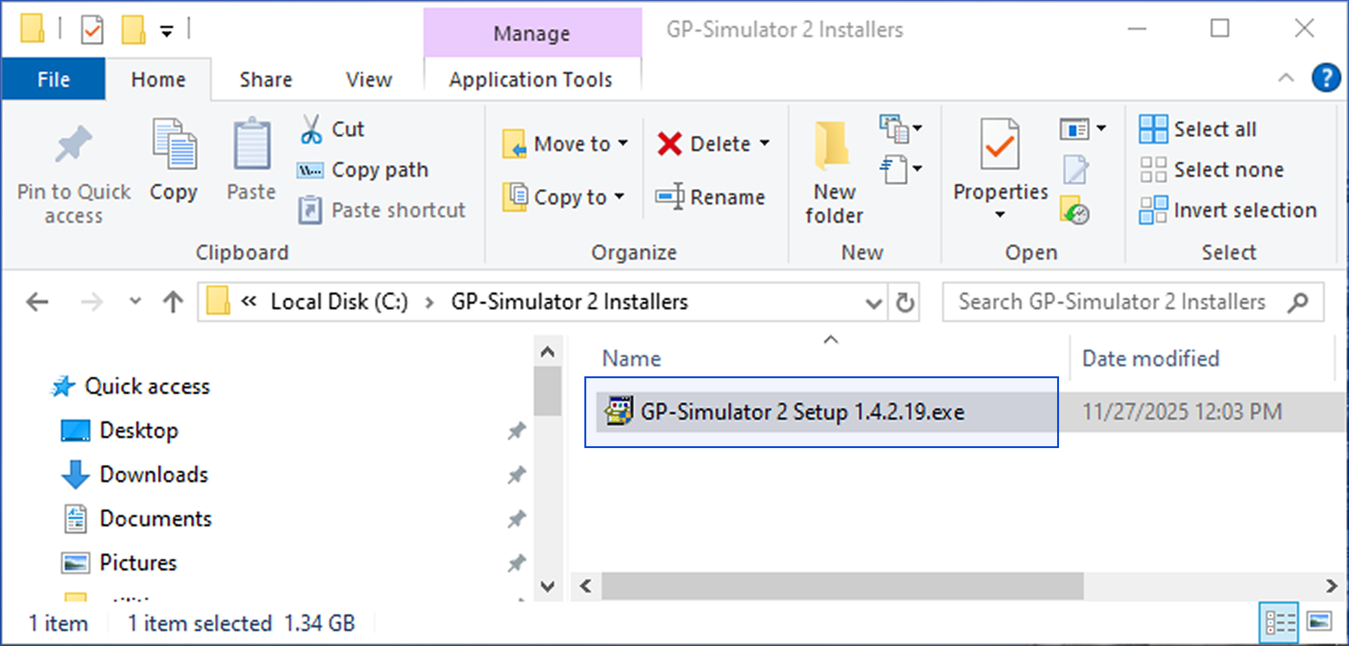
Task: Open the File menu
Action: (x=53, y=80)
